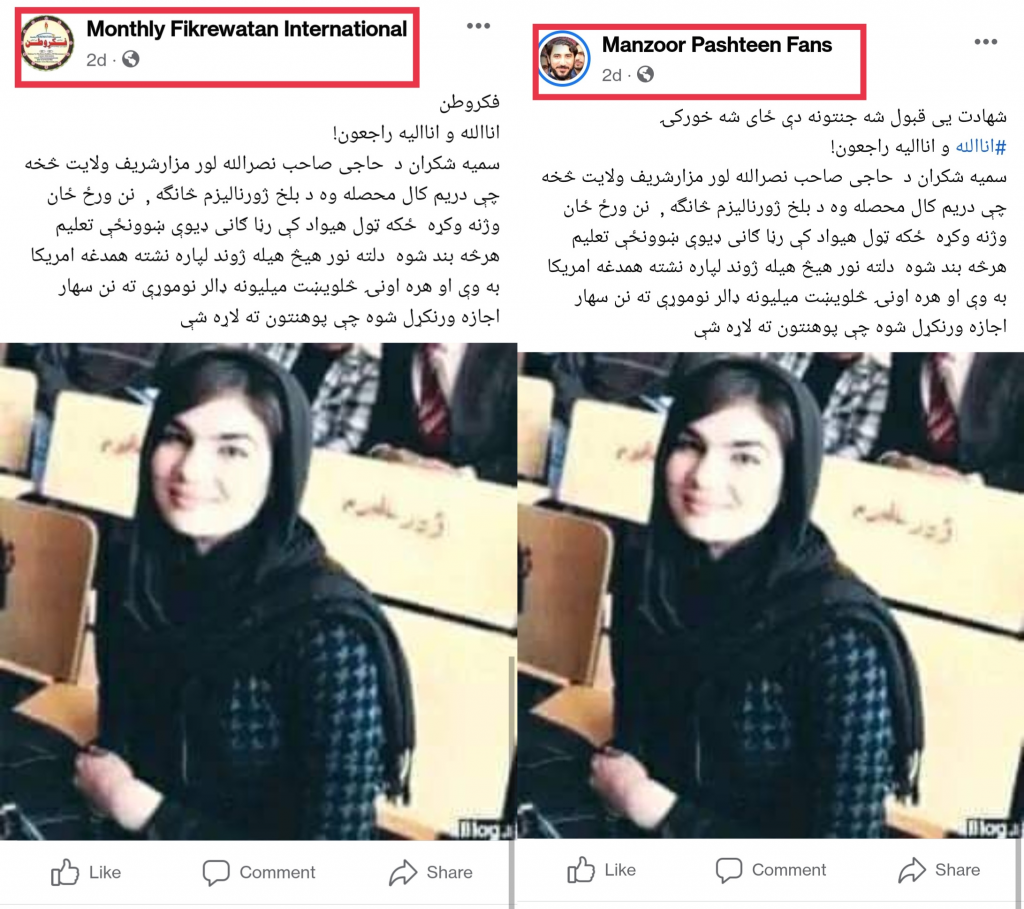The height and width of the screenshot is (909, 1024).
Task: Open the right post's photo of woman
Action: click(771, 595)
